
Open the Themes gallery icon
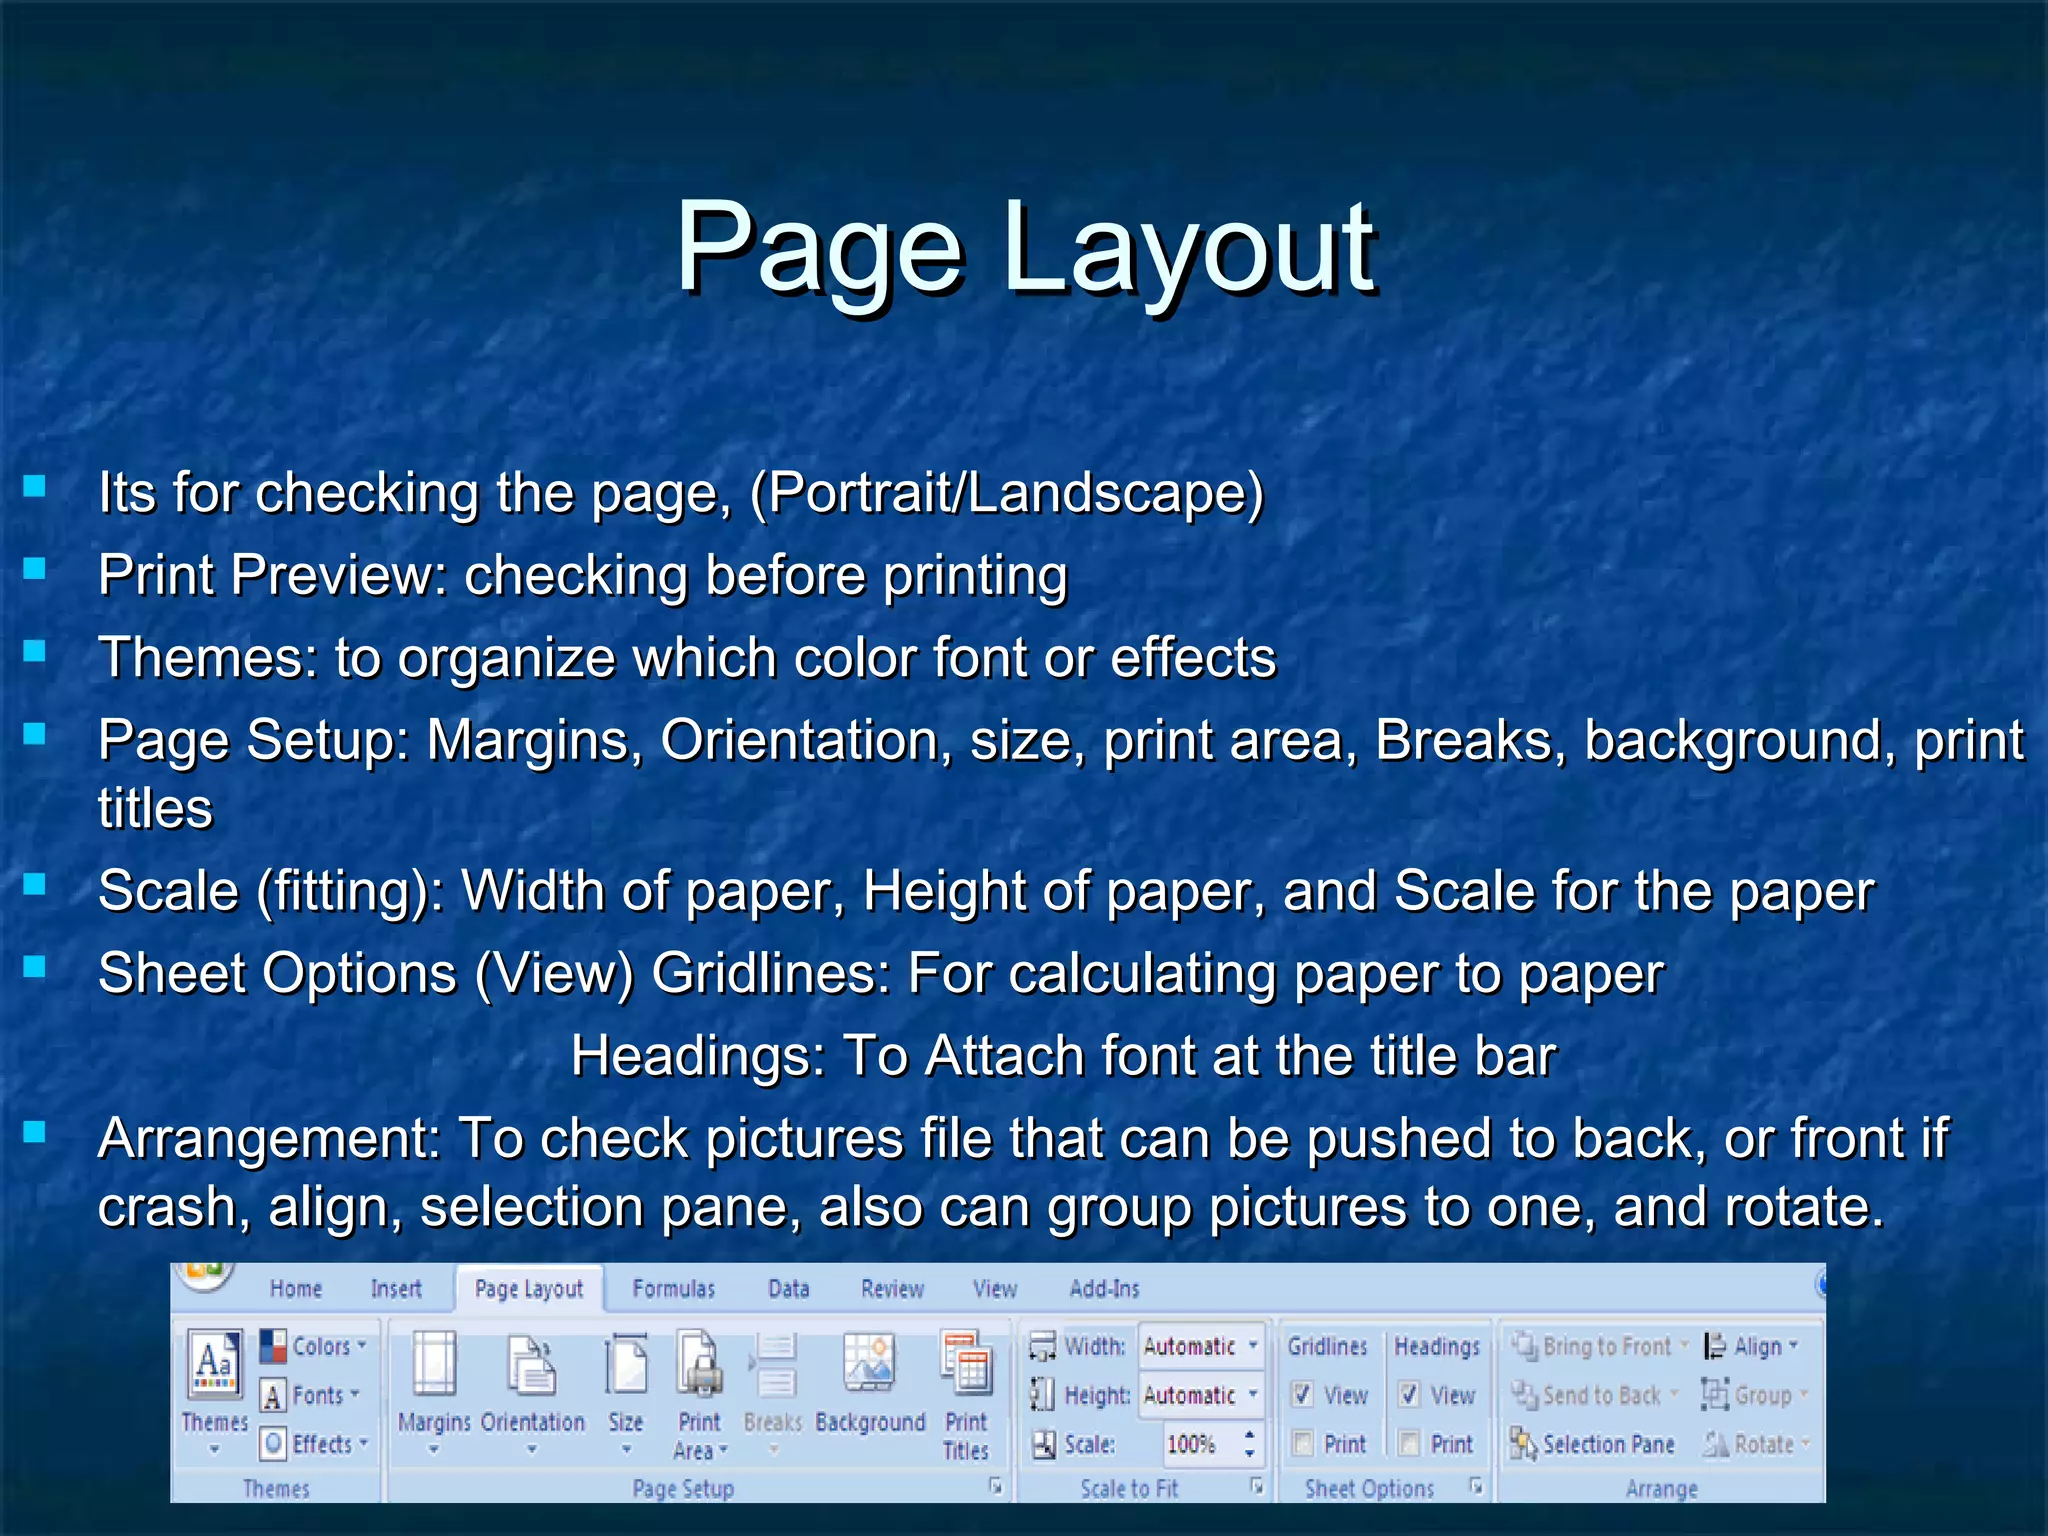[216, 1366]
